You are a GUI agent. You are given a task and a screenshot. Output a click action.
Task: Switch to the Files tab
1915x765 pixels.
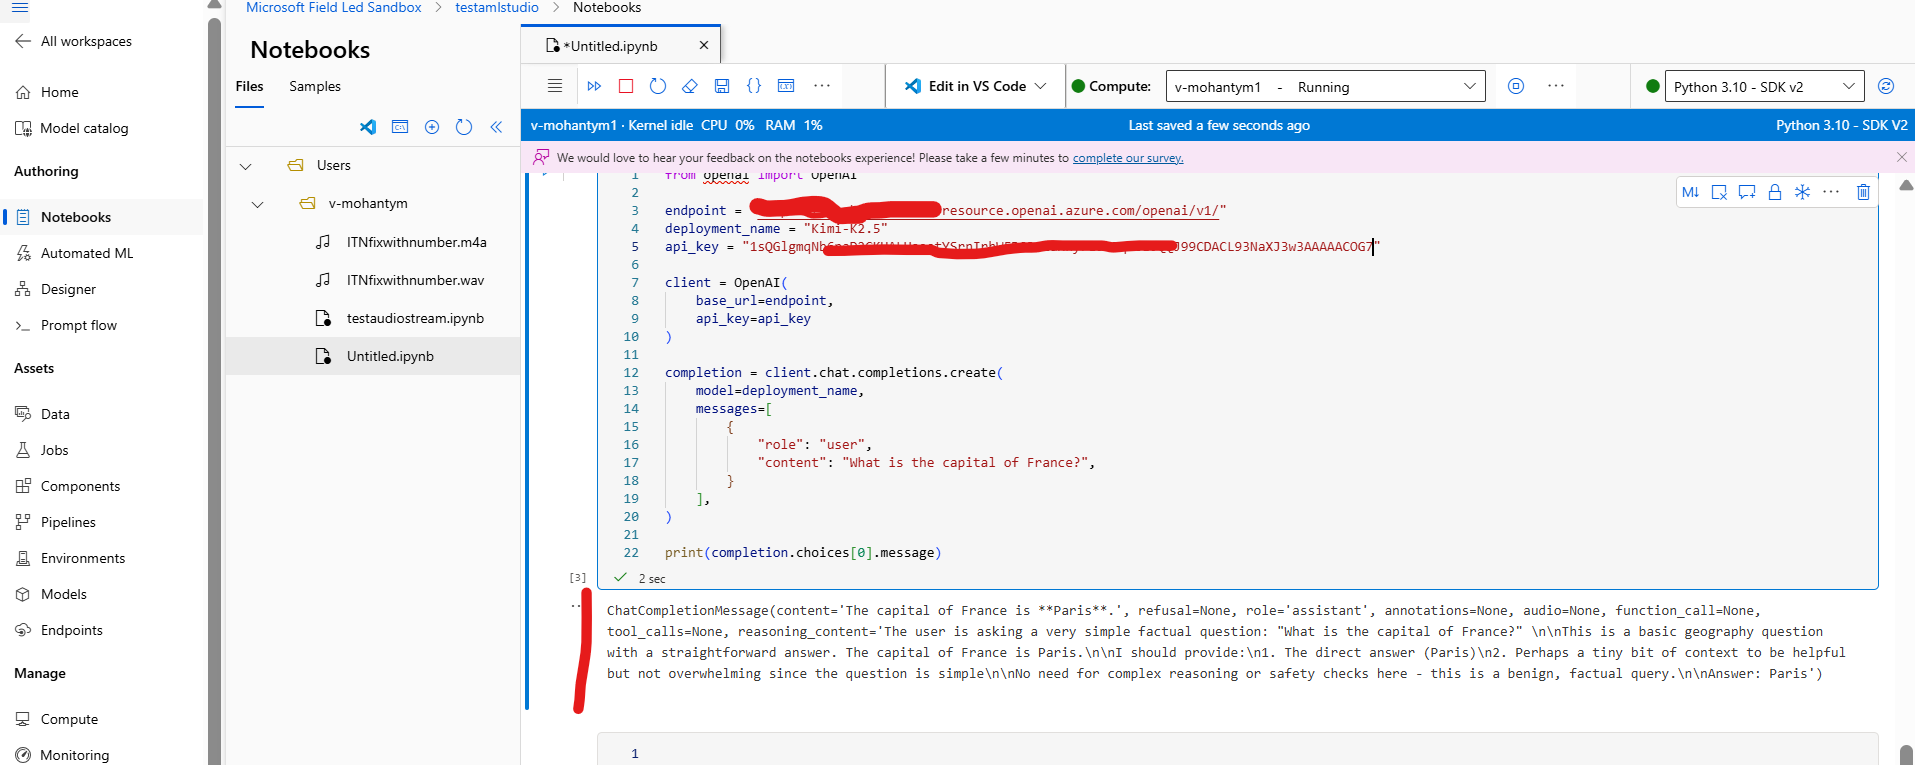coord(250,86)
